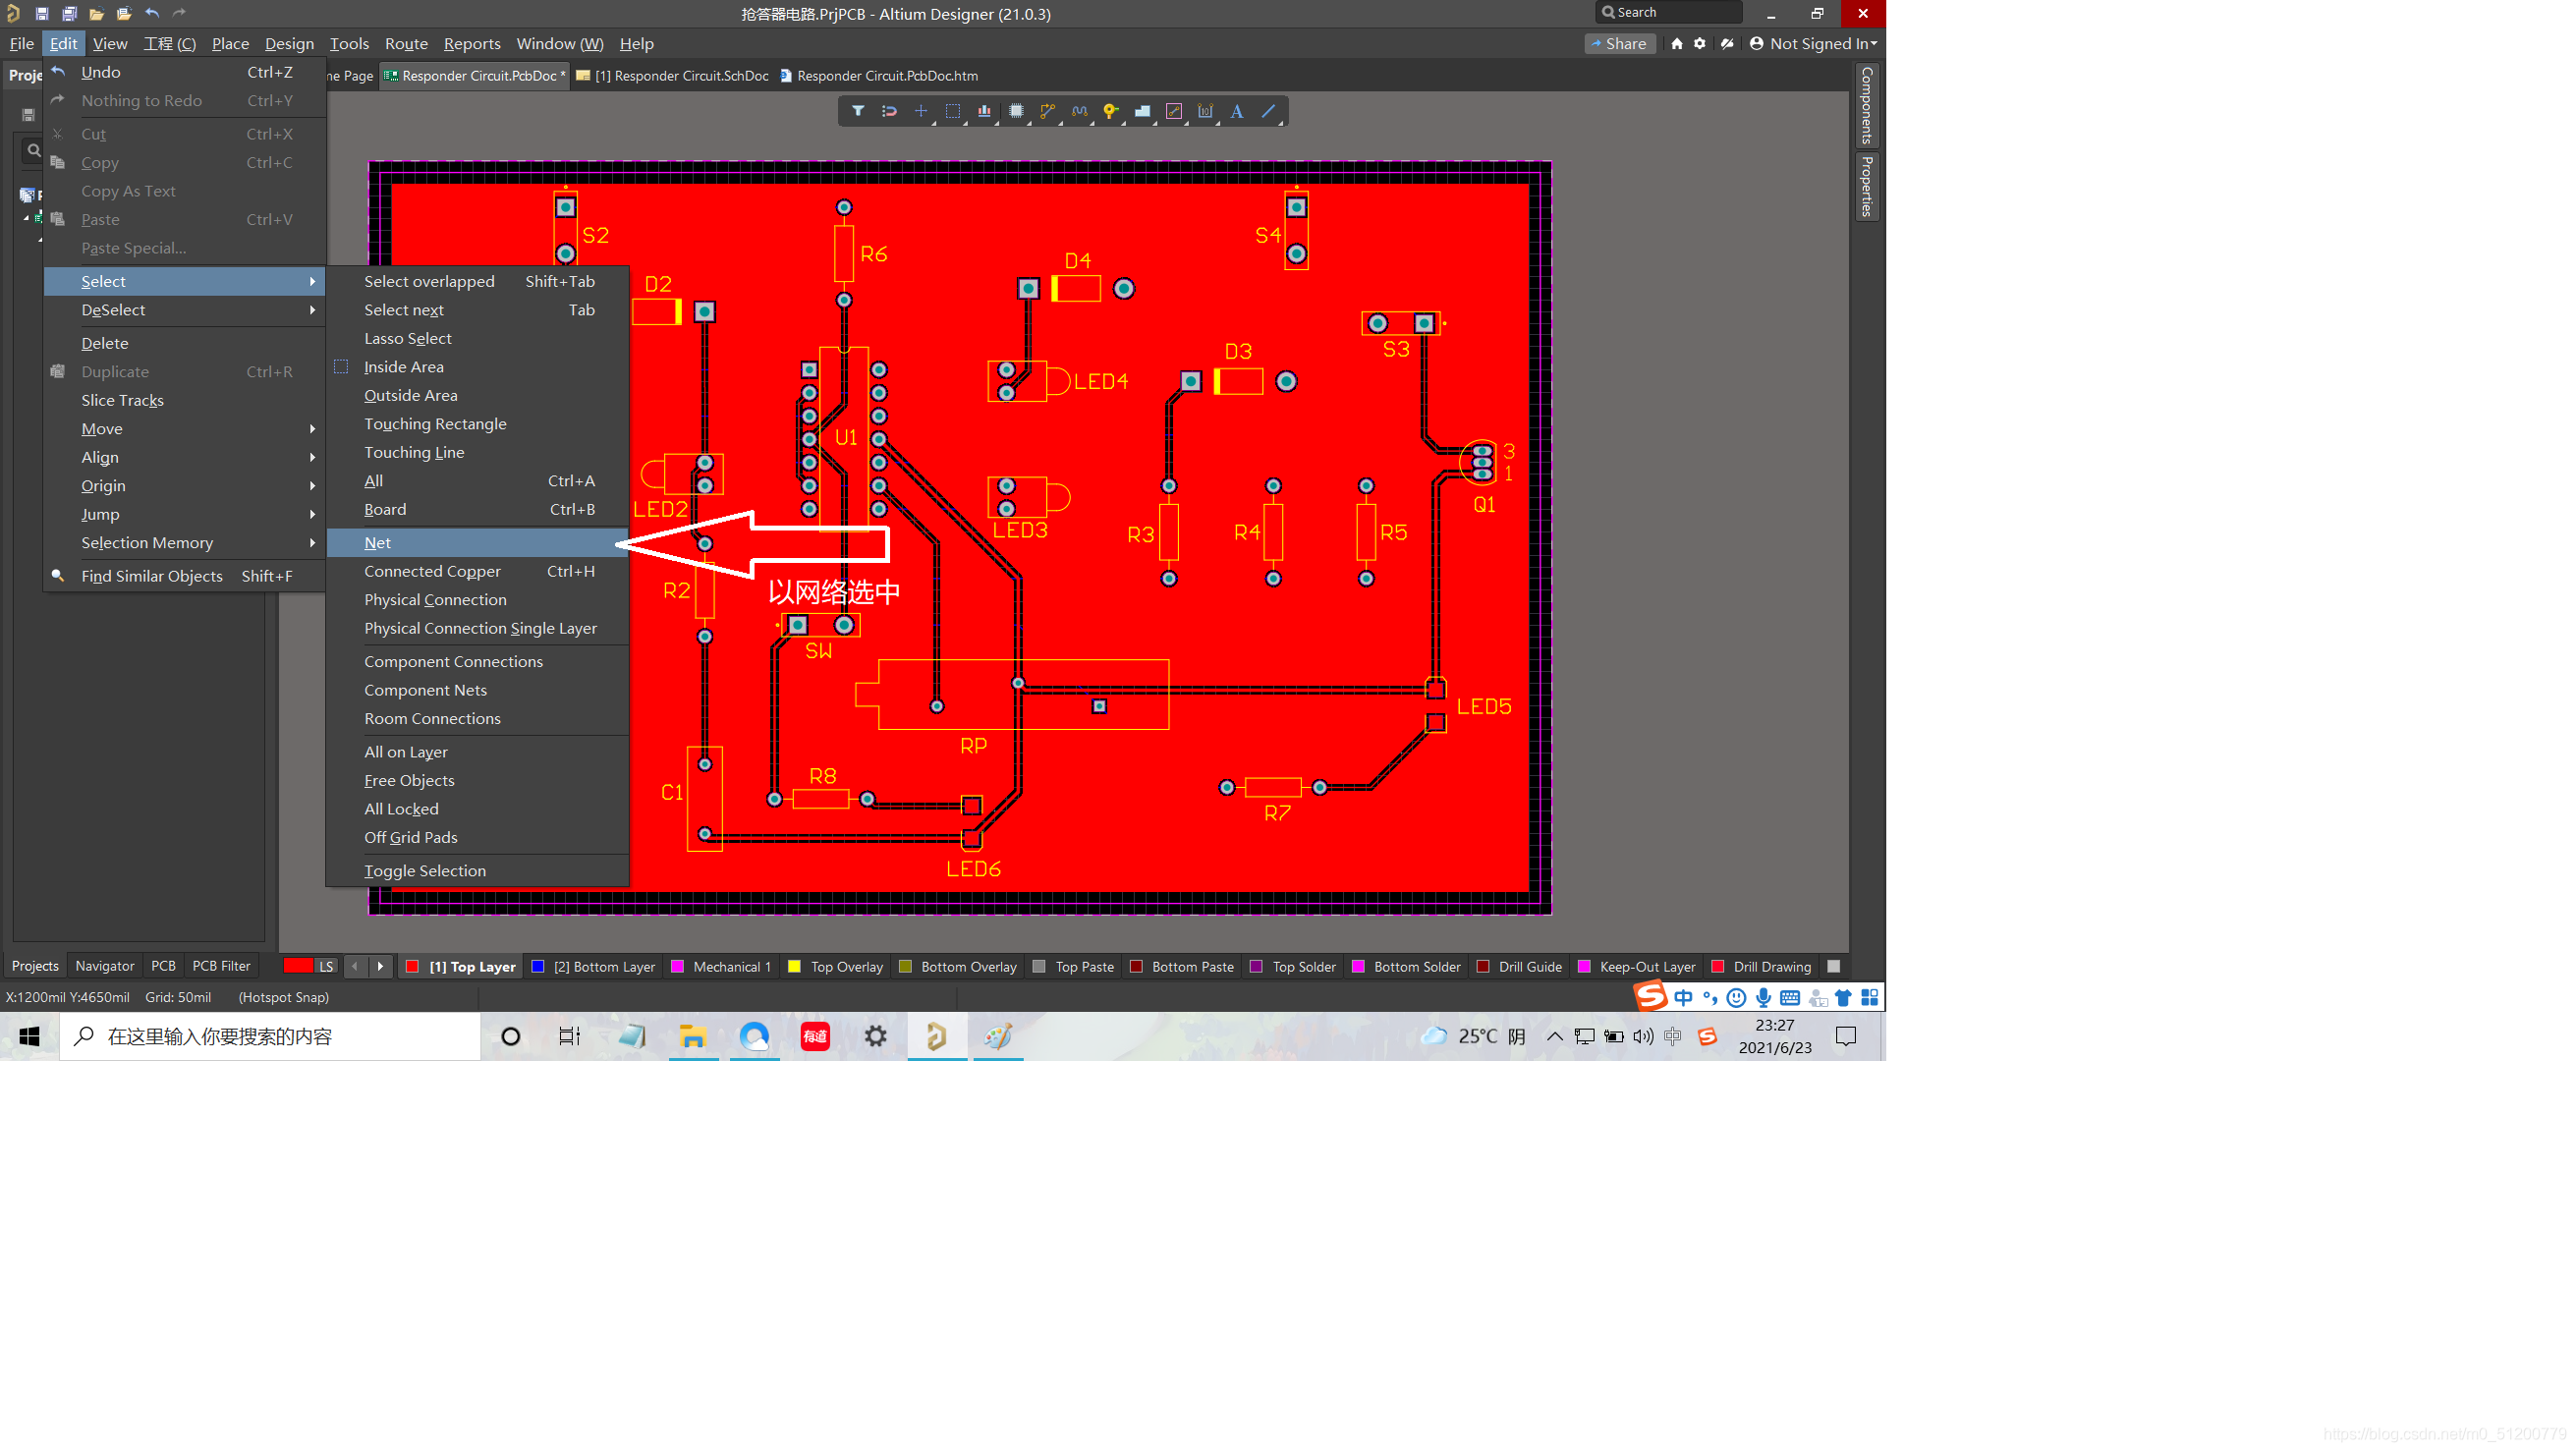Viewport: 2576px width, 1452px height.
Task: Click the Bottom Layer blue color swatch
Action: coord(538,966)
